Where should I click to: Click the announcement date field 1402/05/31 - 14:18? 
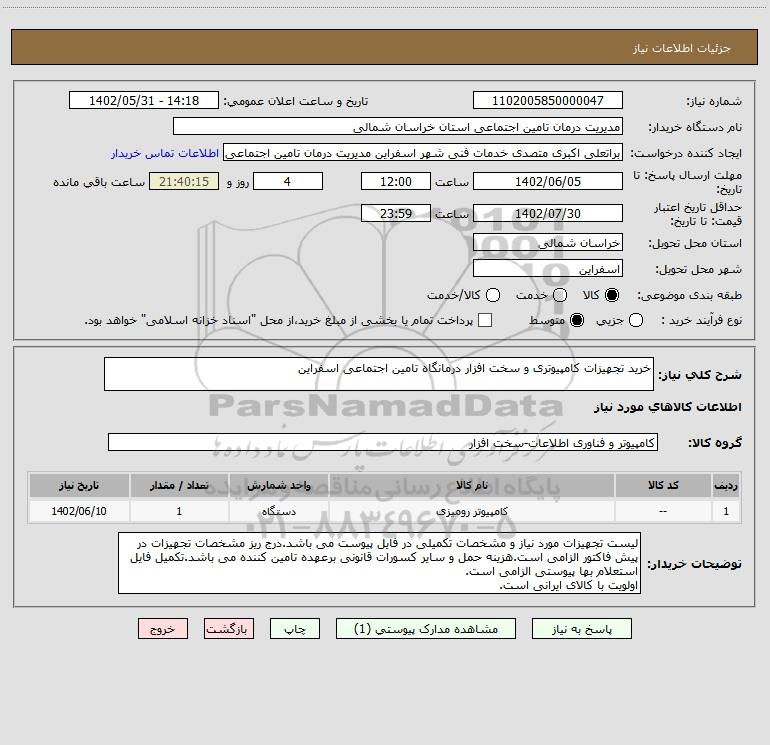click(x=144, y=100)
